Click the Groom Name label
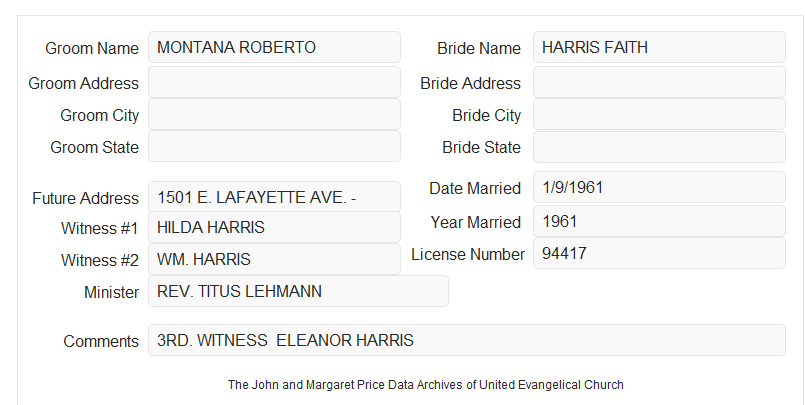Image resolution: width=805 pixels, height=405 pixels. pos(92,48)
